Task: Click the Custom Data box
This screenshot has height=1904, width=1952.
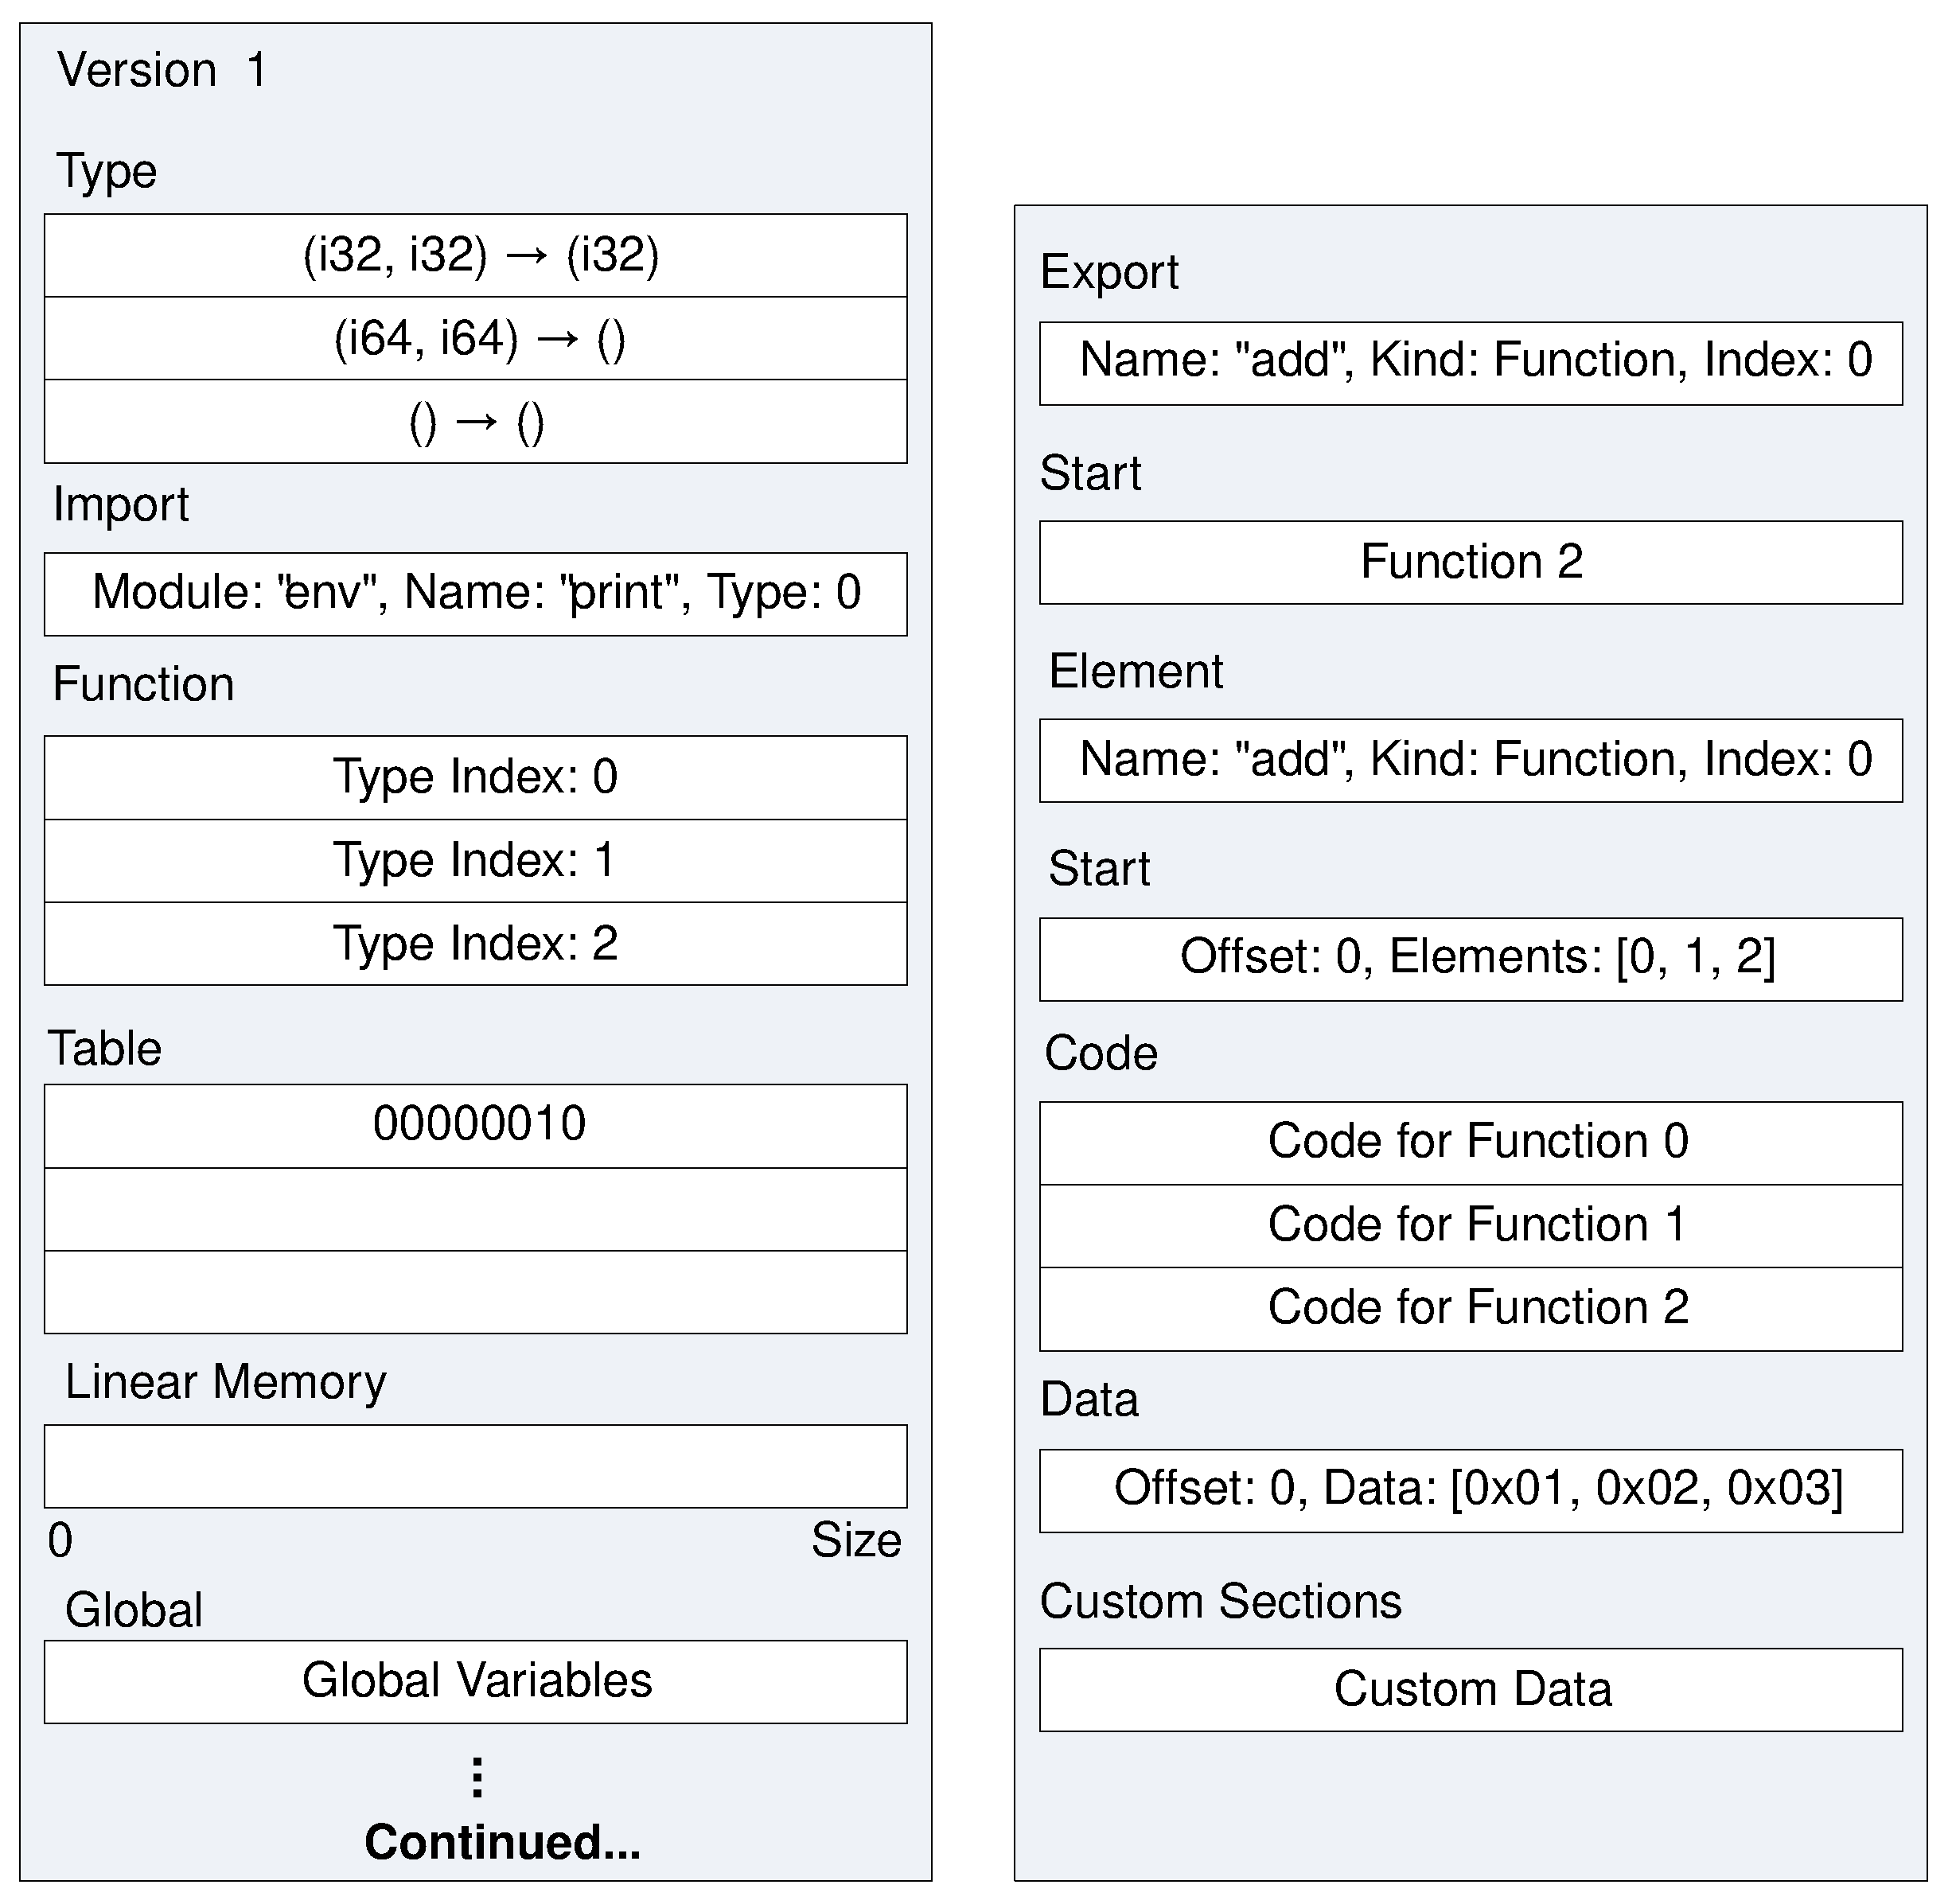Action: (1470, 1689)
